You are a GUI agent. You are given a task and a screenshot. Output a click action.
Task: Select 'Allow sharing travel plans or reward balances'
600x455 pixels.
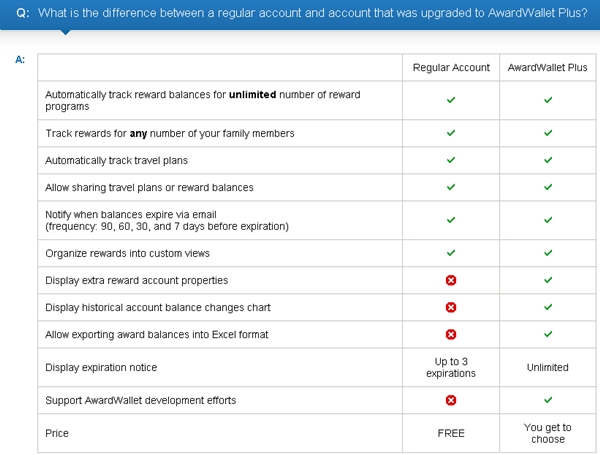pos(149,188)
